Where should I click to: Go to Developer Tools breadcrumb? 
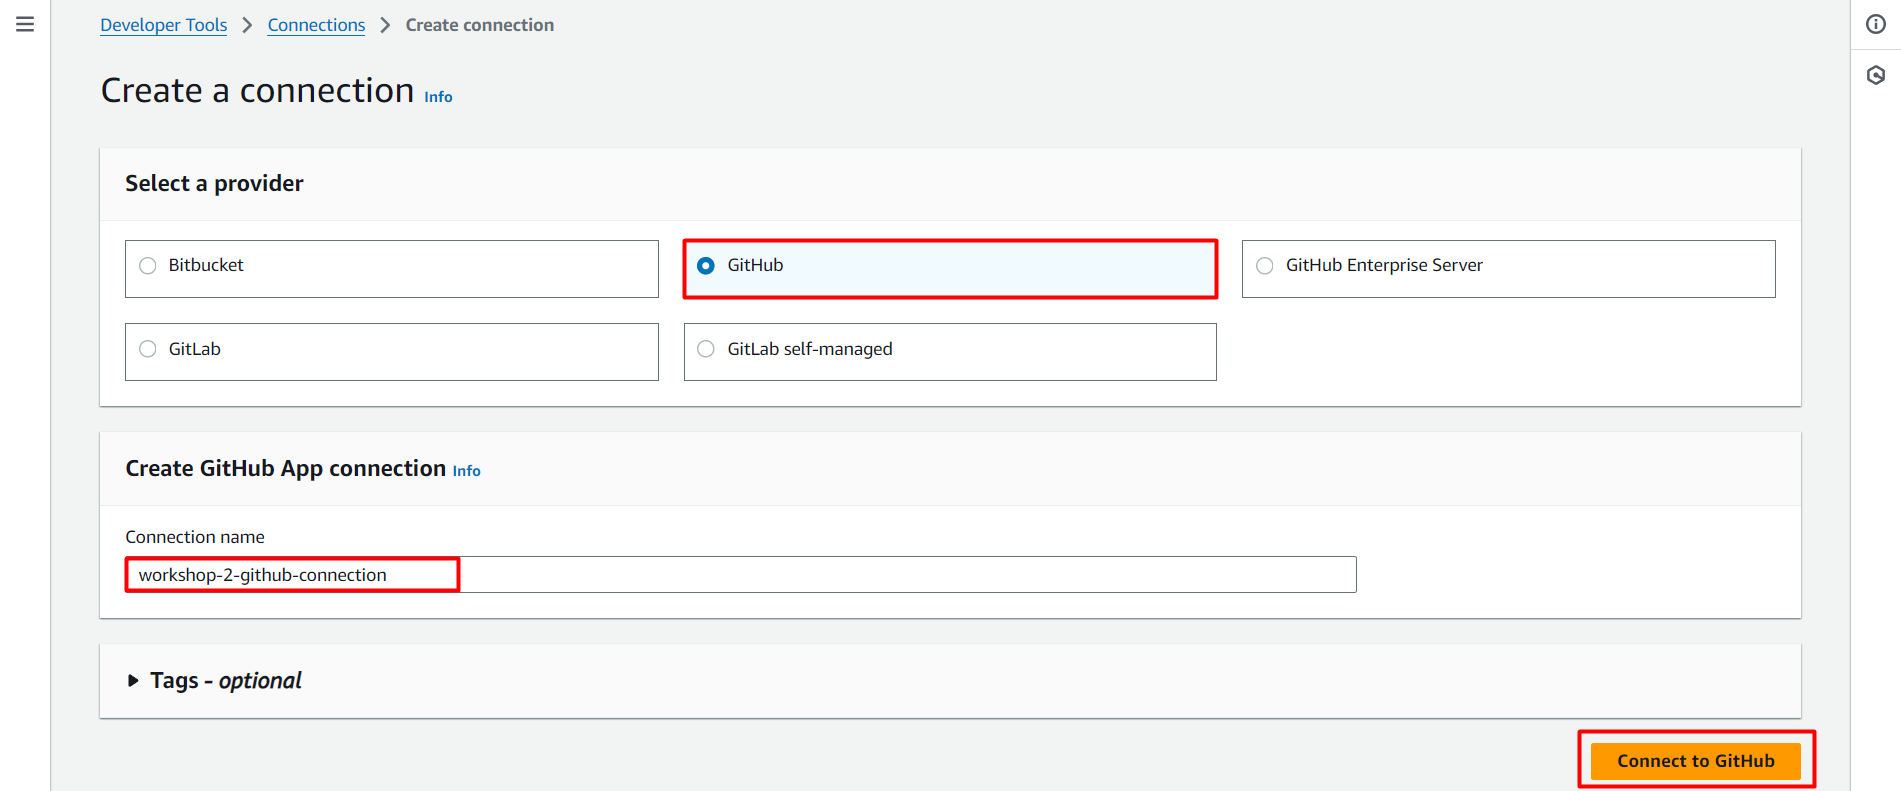163,25
